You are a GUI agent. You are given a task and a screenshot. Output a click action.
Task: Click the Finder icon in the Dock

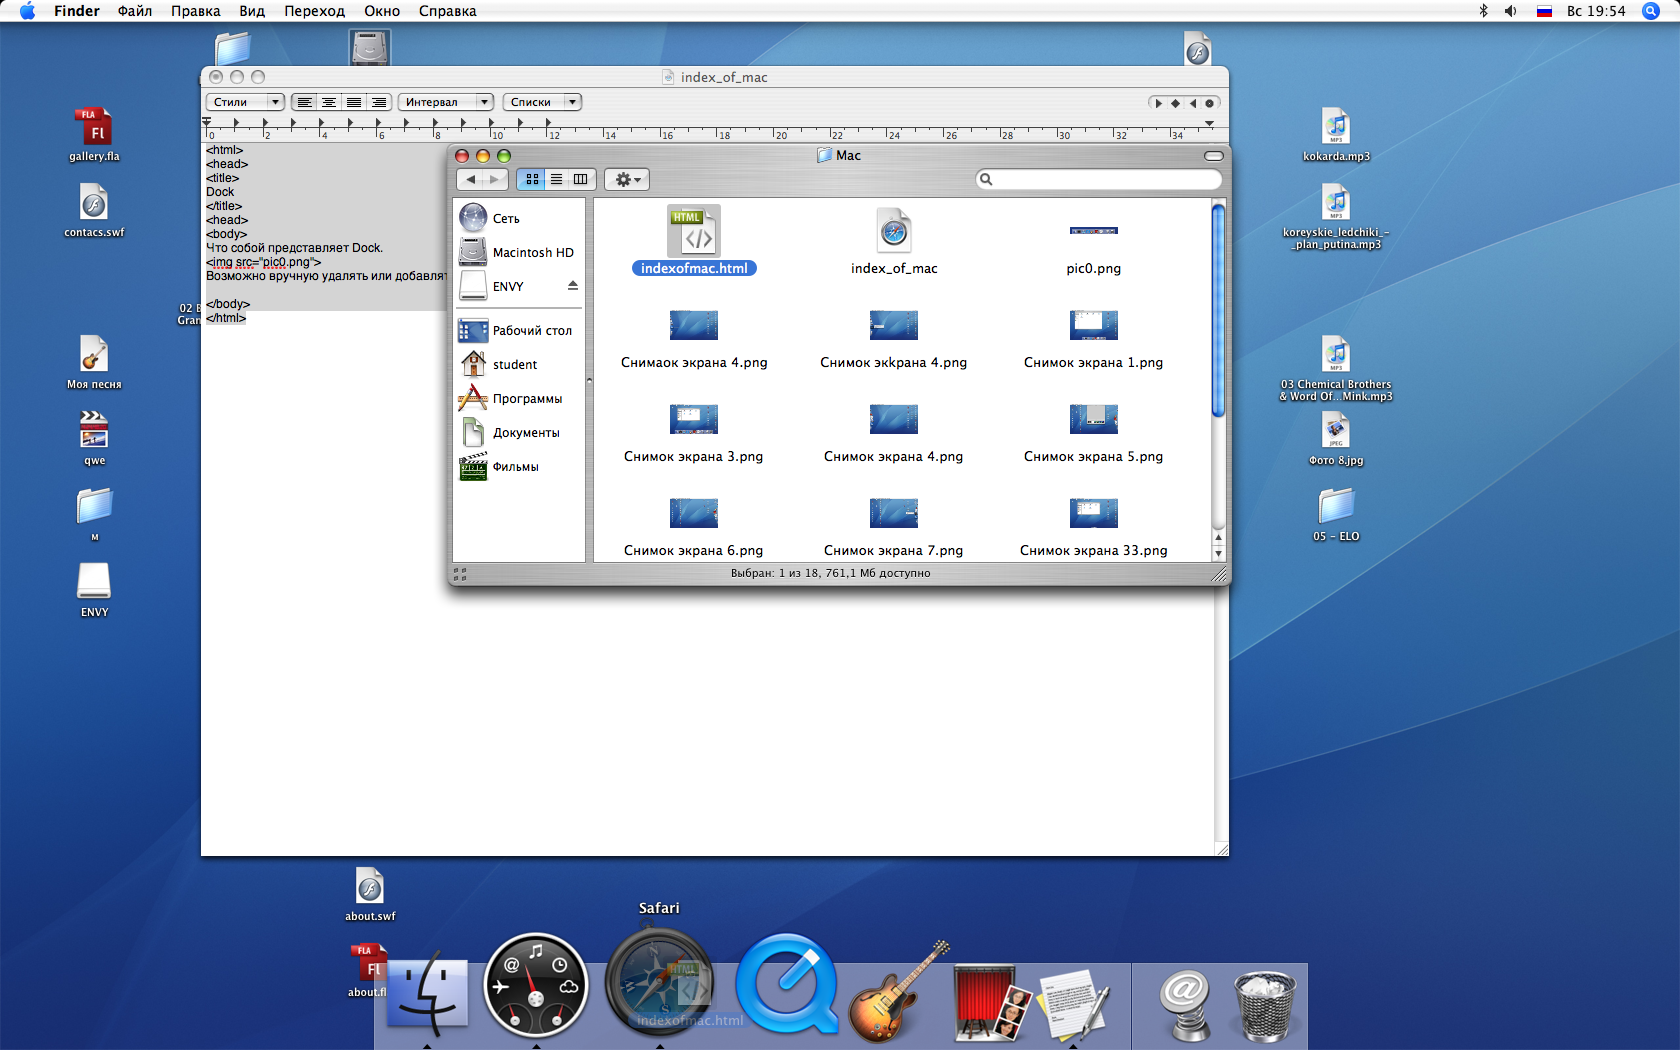pos(428,995)
